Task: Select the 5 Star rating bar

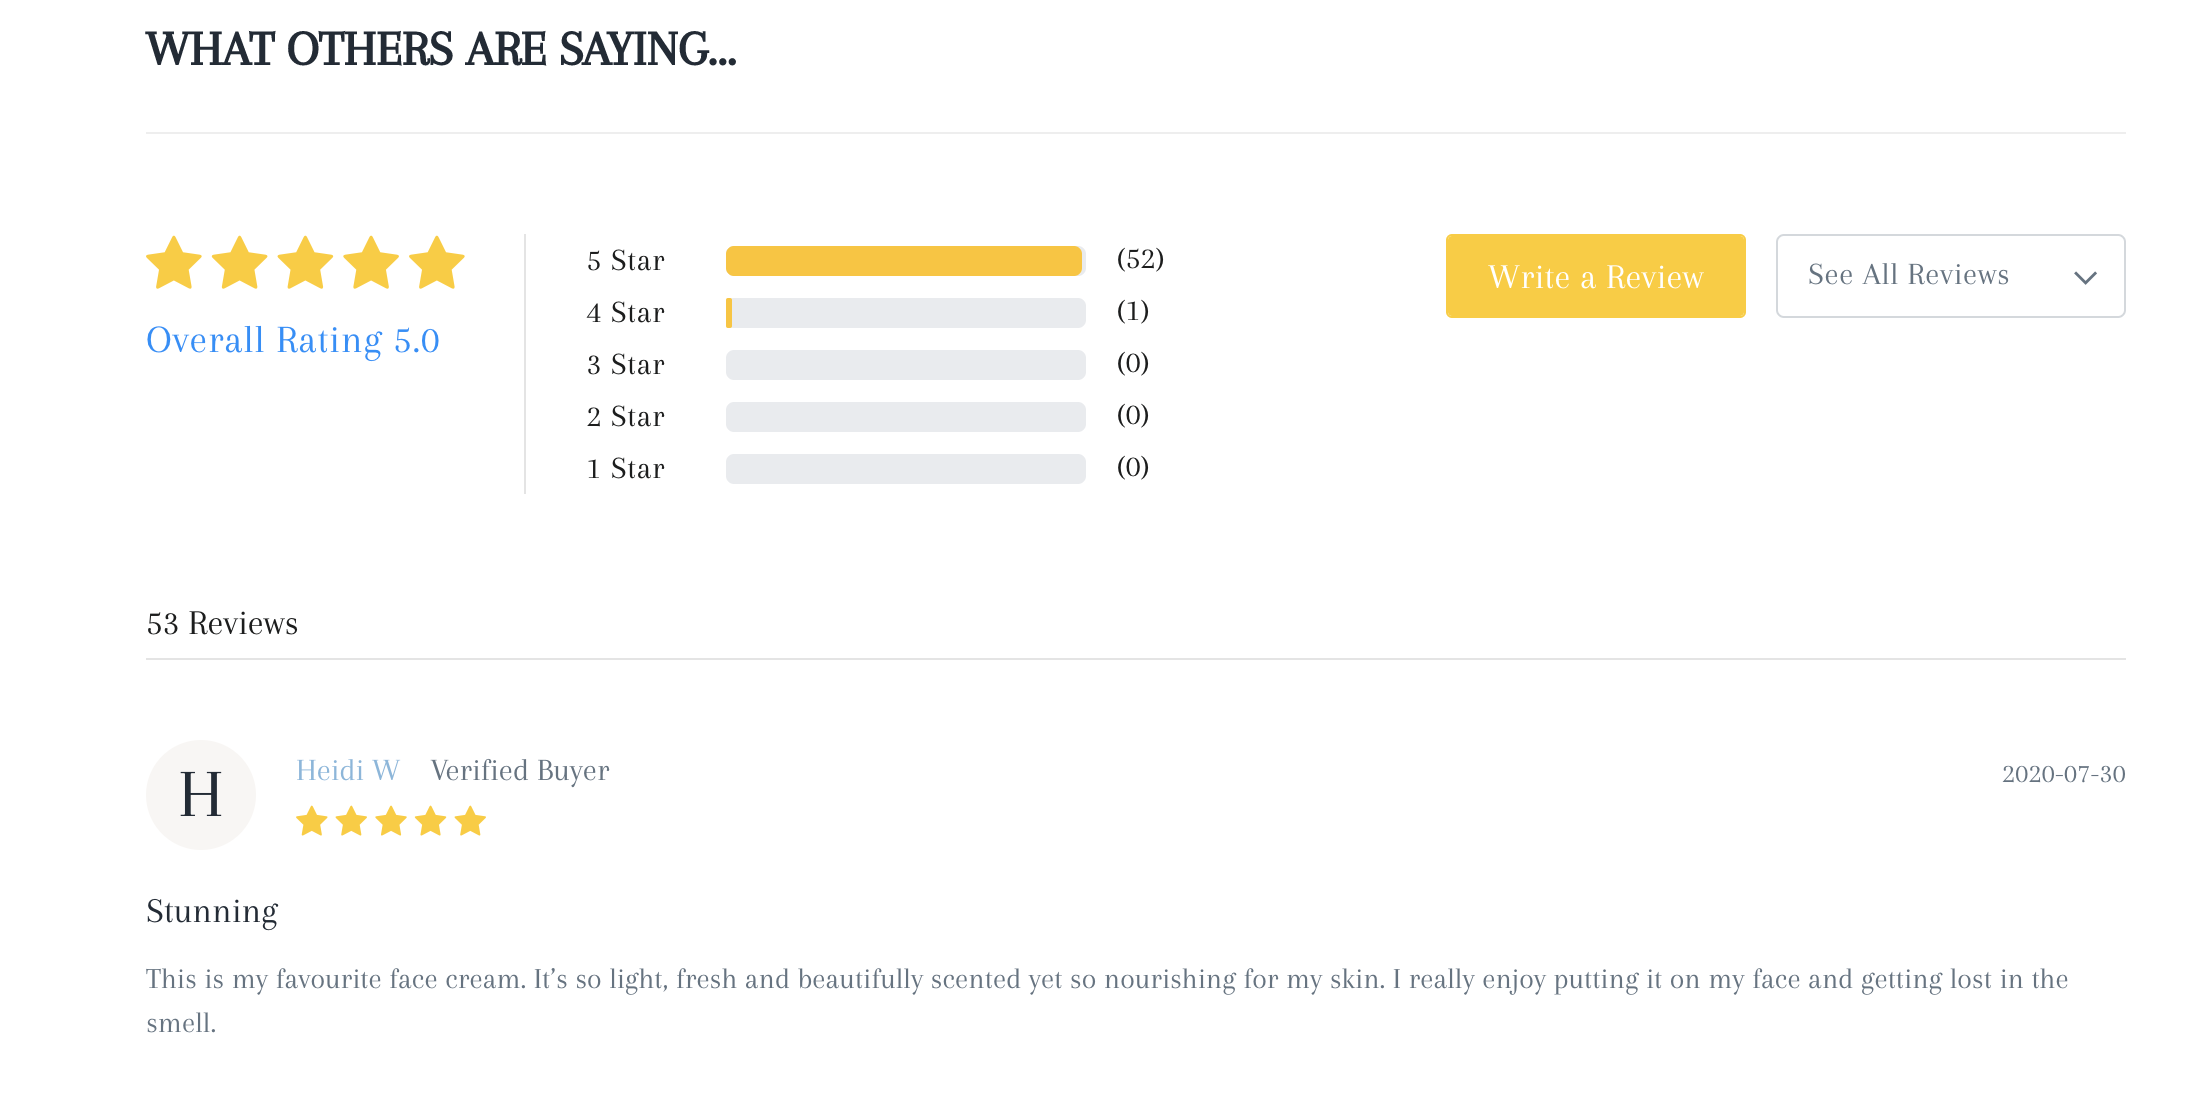Action: pyautogui.click(x=905, y=261)
